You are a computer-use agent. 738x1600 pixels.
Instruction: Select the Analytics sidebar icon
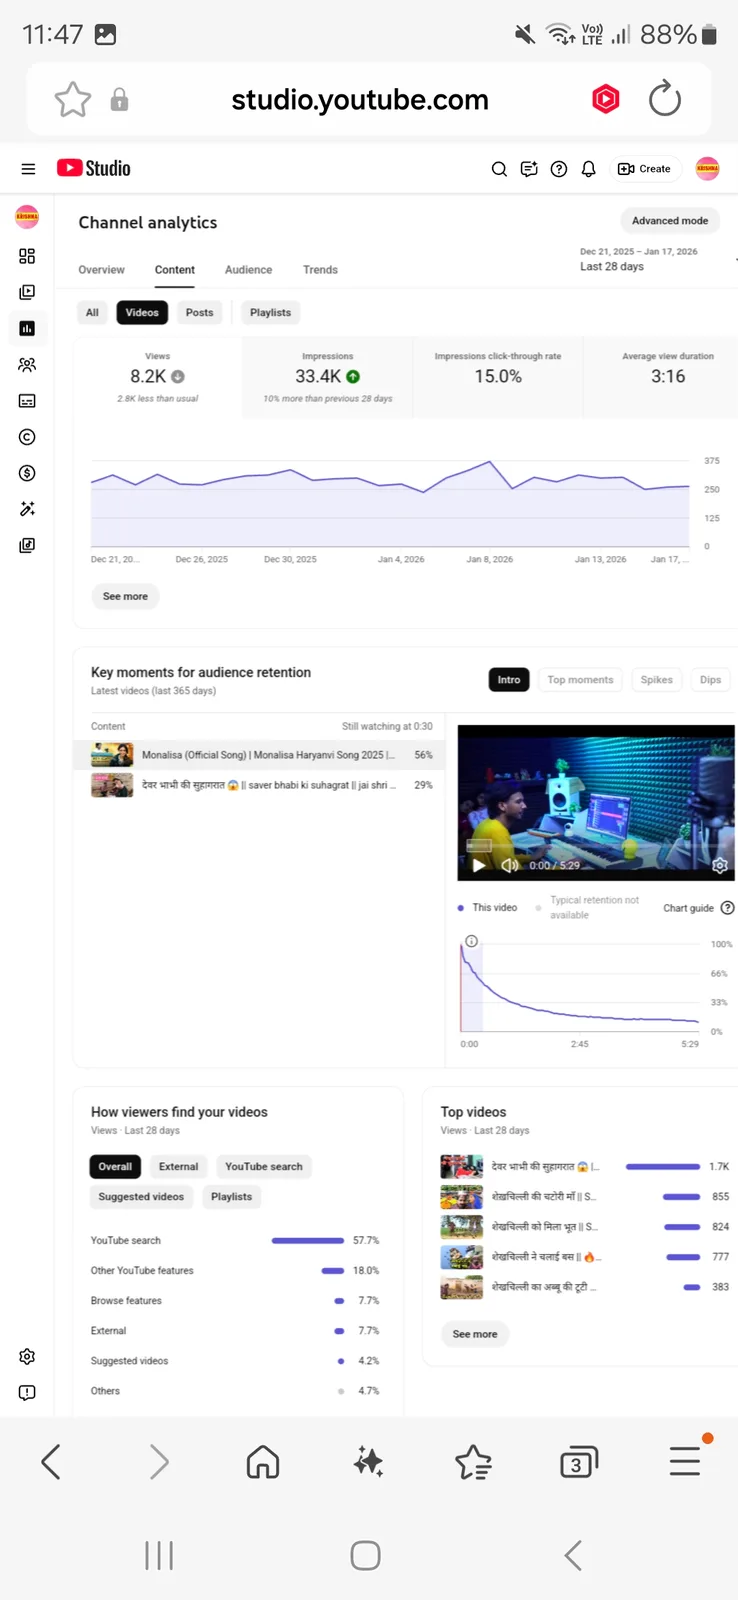click(x=27, y=328)
